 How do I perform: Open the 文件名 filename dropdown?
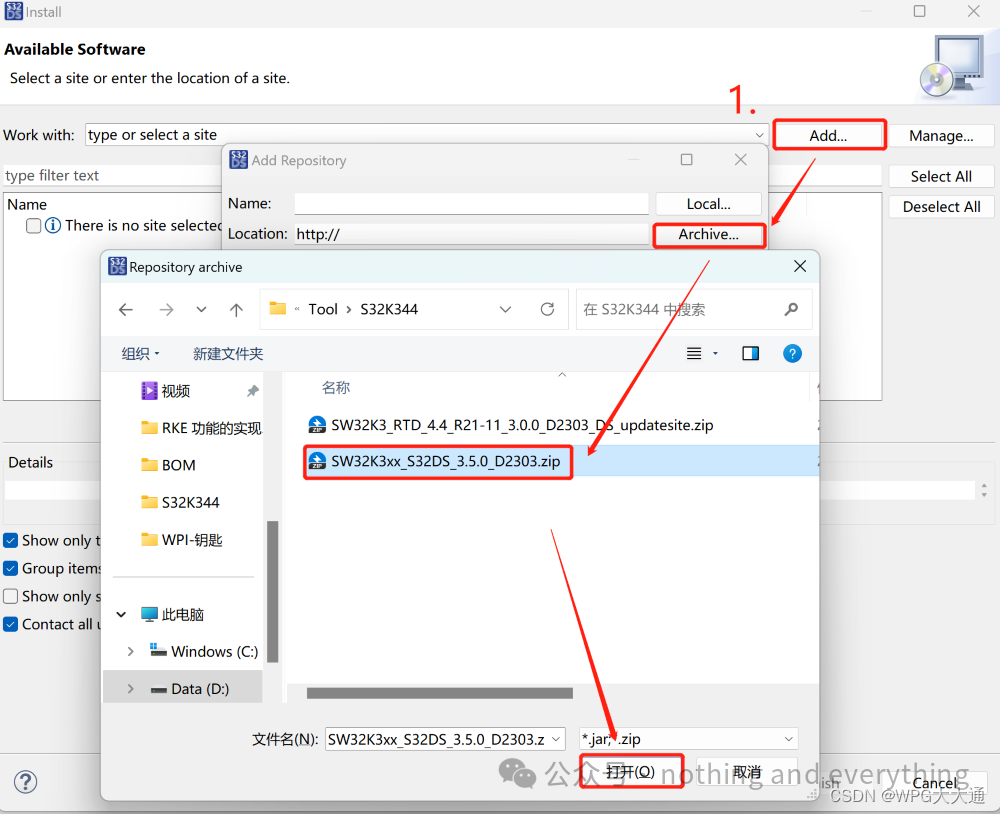click(555, 739)
